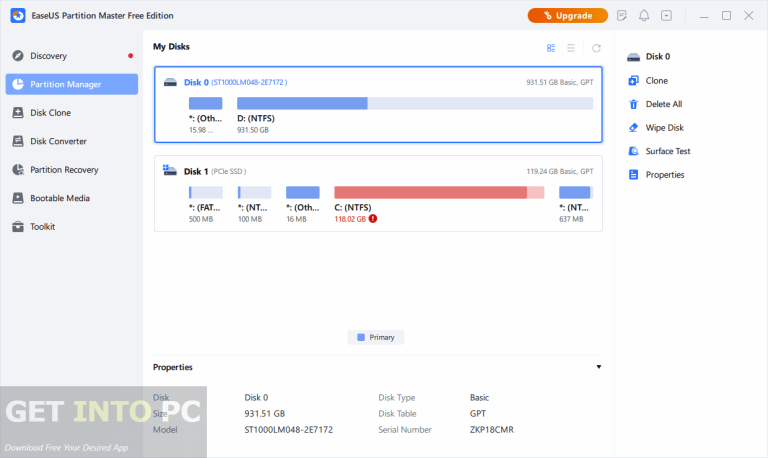Select the 500 MB FAT partition block
The height and width of the screenshot is (458, 768).
coord(206,193)
